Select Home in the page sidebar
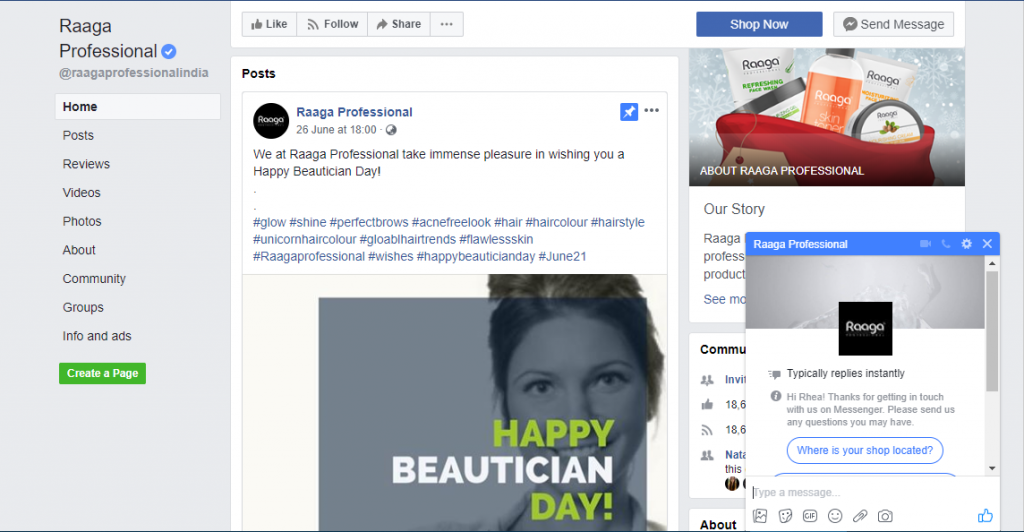 pos(138,106)
